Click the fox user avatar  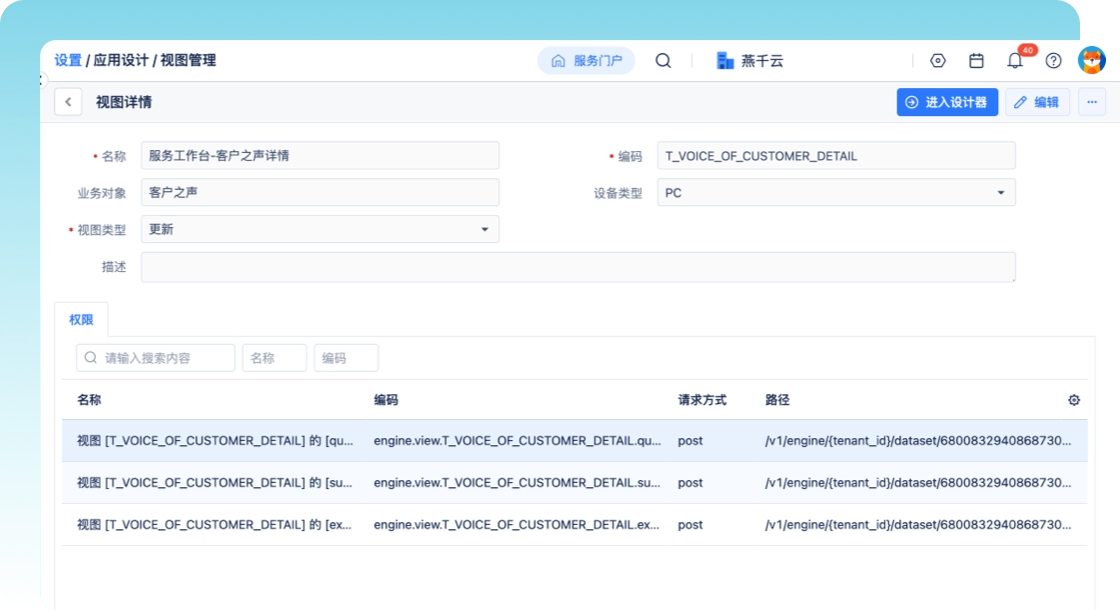[x=1091, y=60]
